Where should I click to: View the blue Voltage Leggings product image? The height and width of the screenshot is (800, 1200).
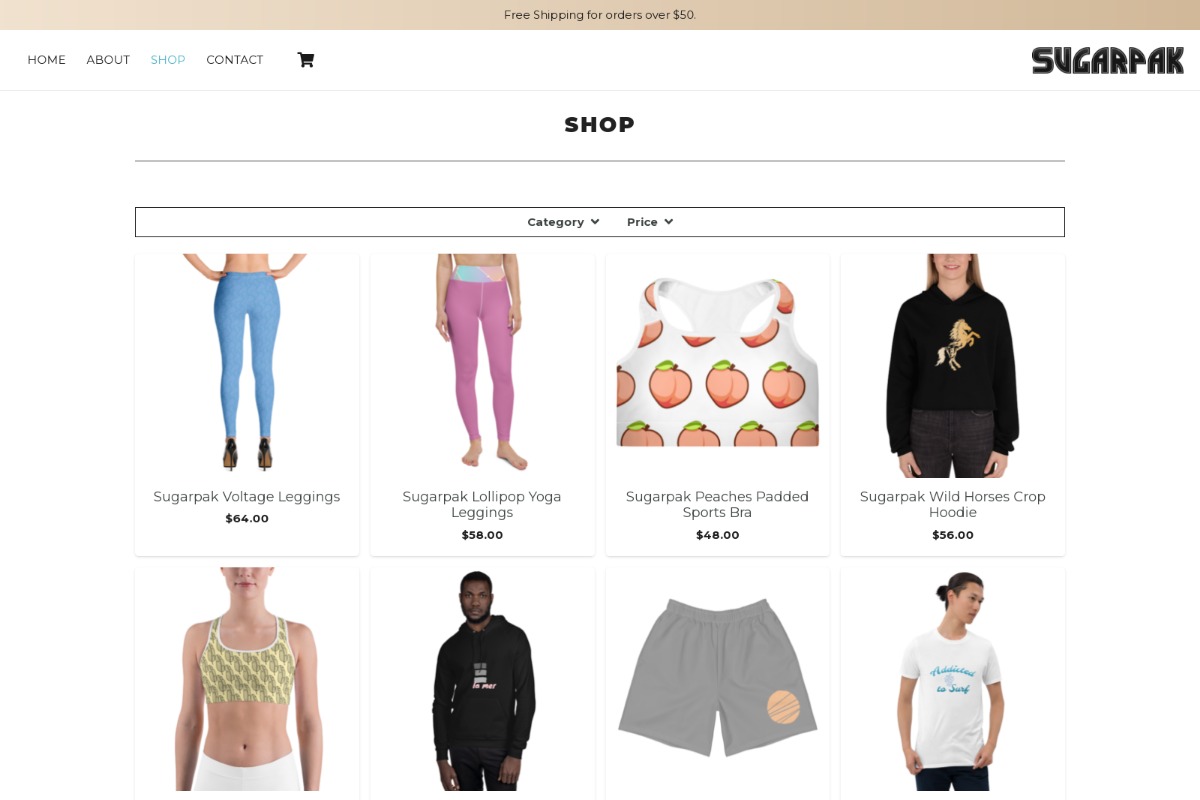[247, 365]
